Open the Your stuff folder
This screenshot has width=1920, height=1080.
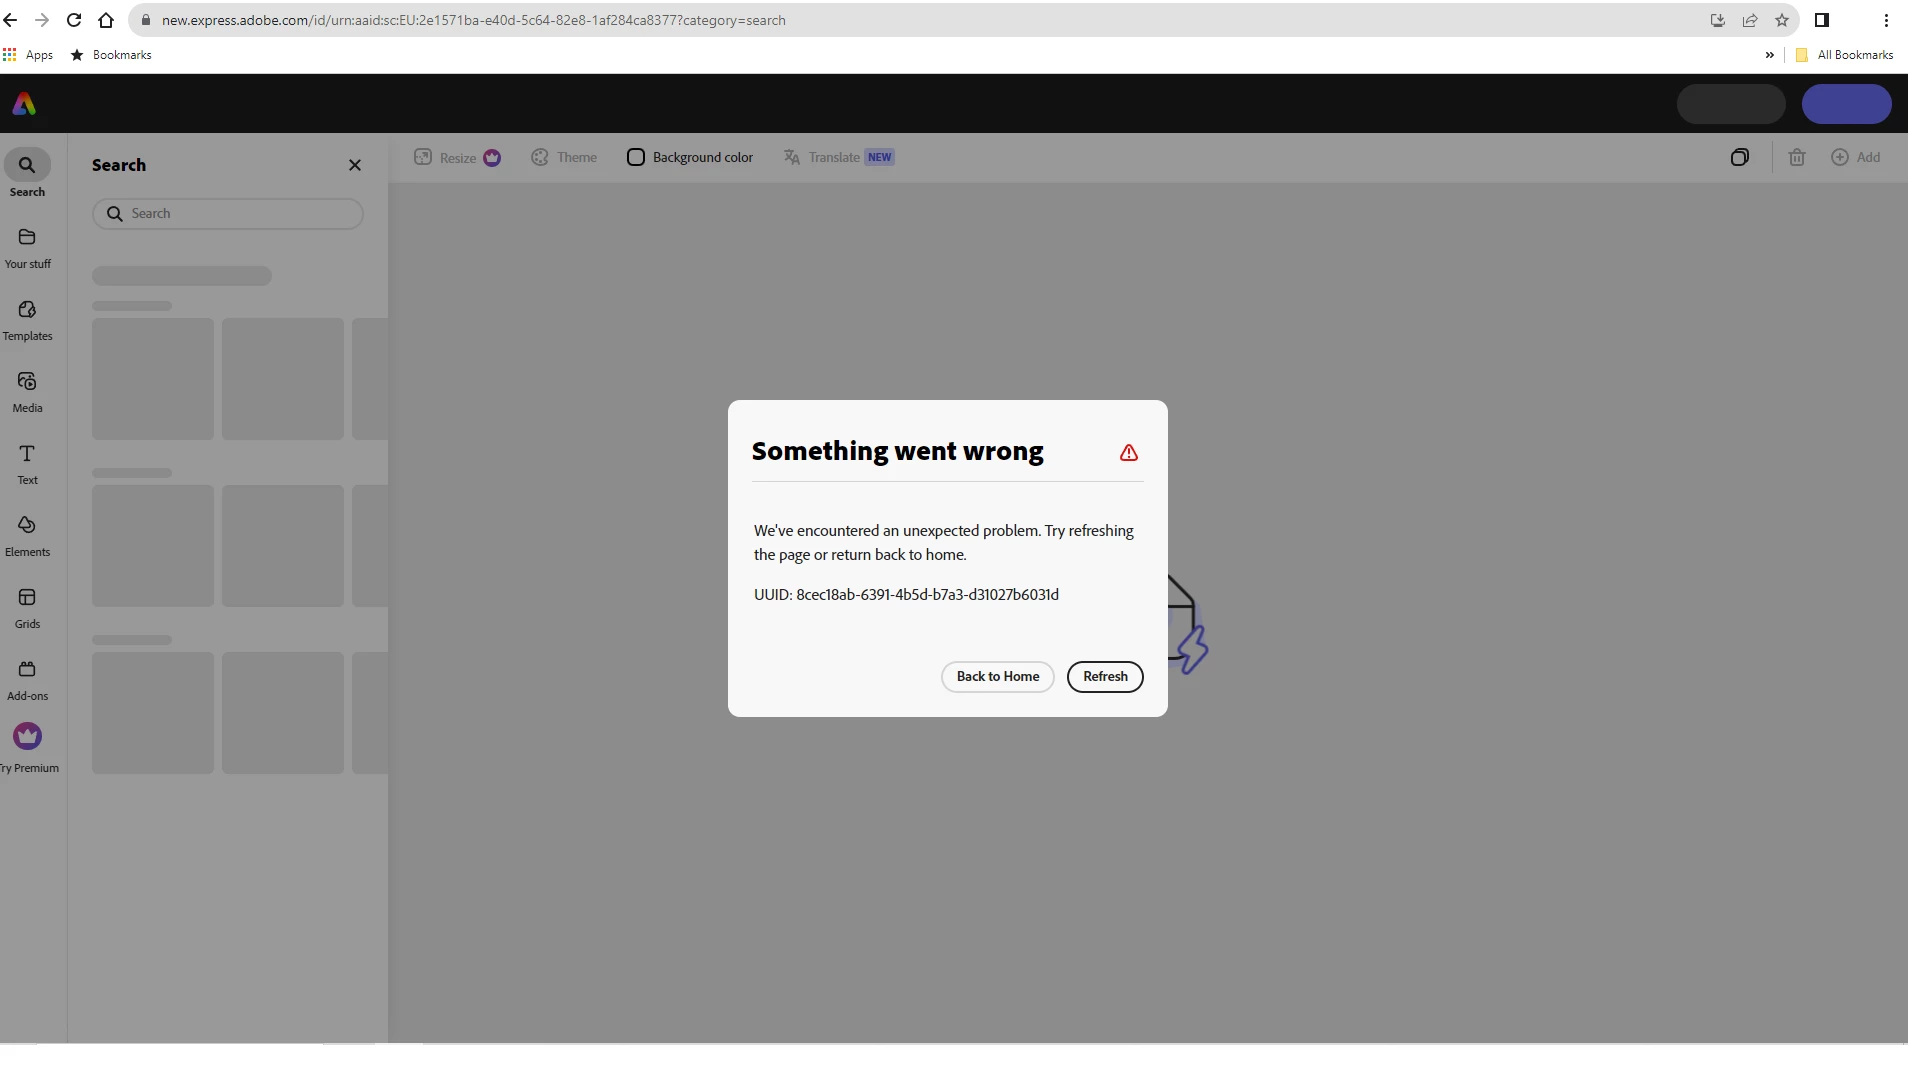27,238
